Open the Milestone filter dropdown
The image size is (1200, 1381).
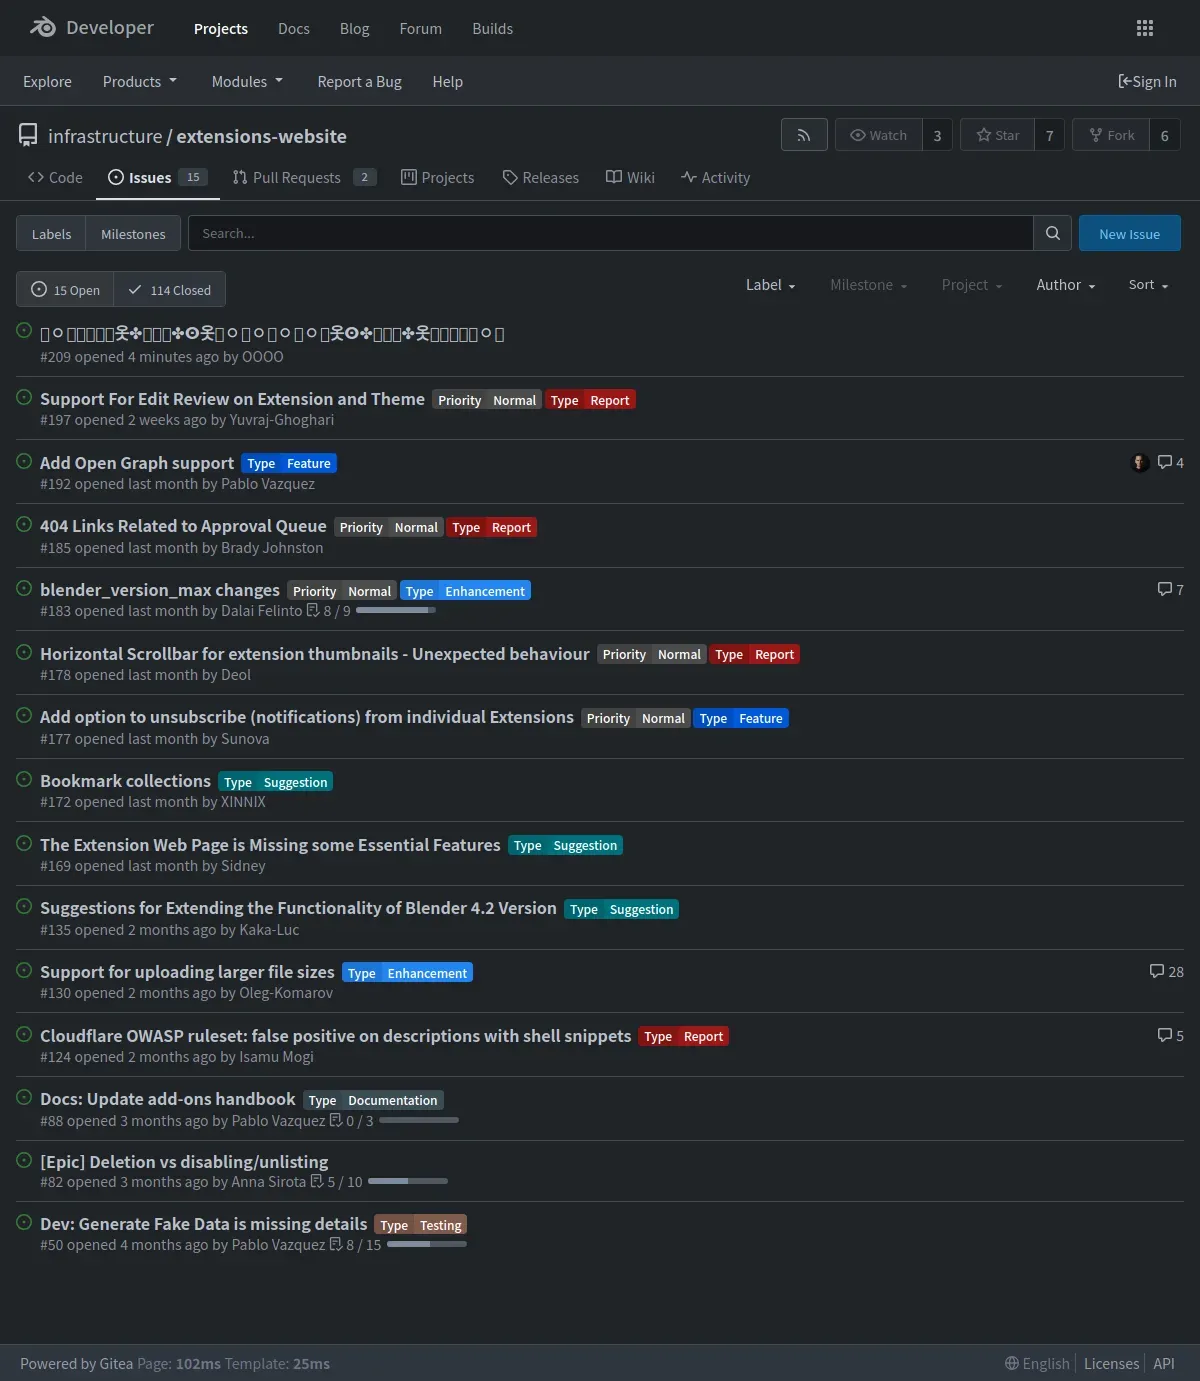868,285
